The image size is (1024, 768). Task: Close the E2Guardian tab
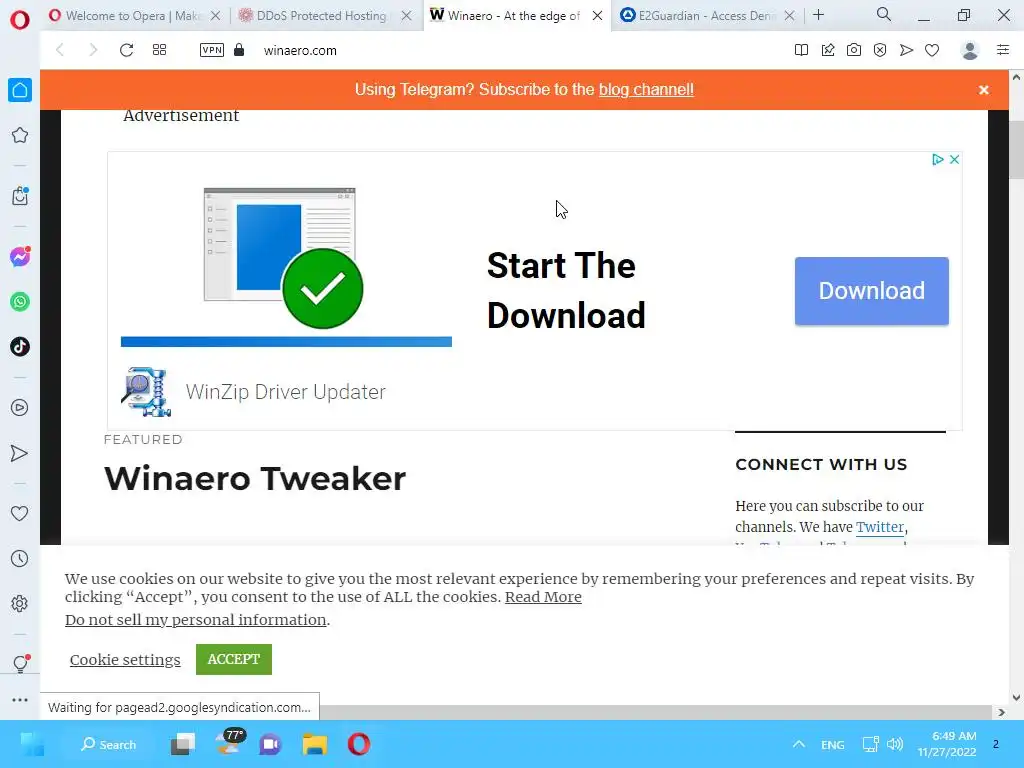pos(790,16)
